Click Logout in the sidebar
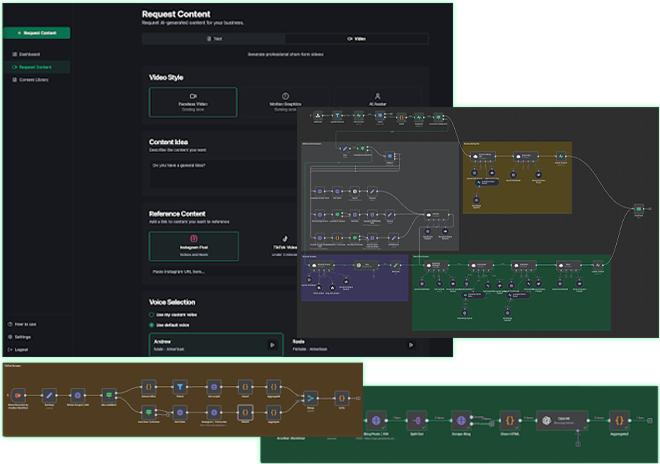The image size is (660, 464). coord(18,349)
